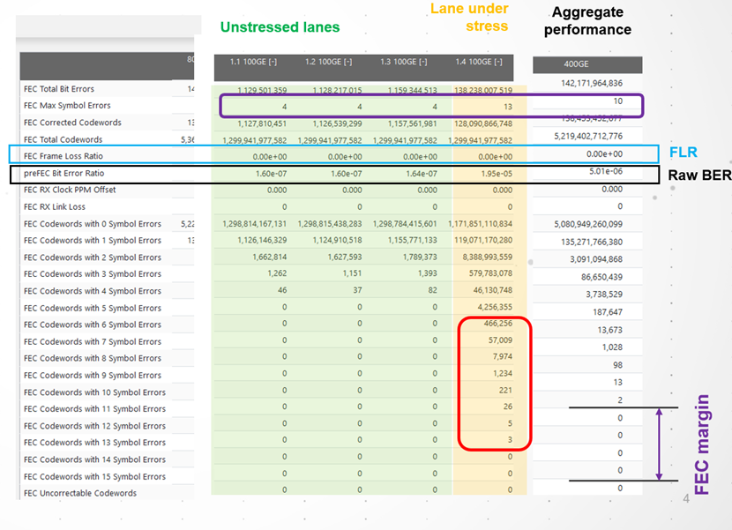Viewport: 732px width, 530px height.
Task: Click the value 4,256,355
Action: (495, 307)
